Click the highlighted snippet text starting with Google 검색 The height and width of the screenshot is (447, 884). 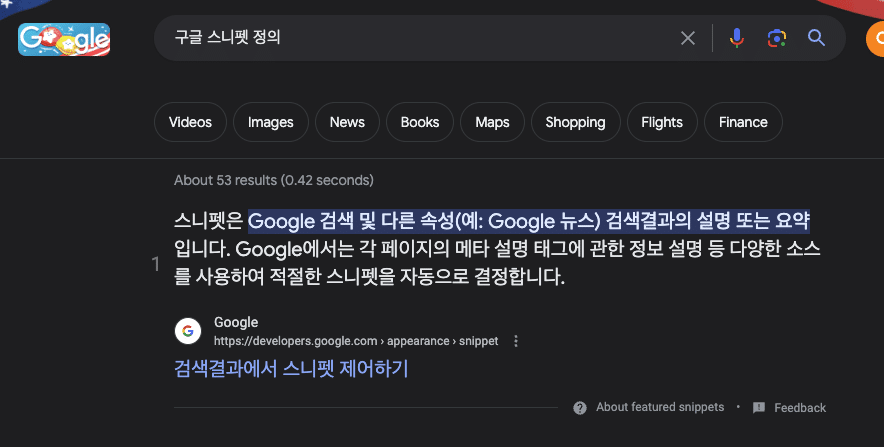click(x=529, y=221)
